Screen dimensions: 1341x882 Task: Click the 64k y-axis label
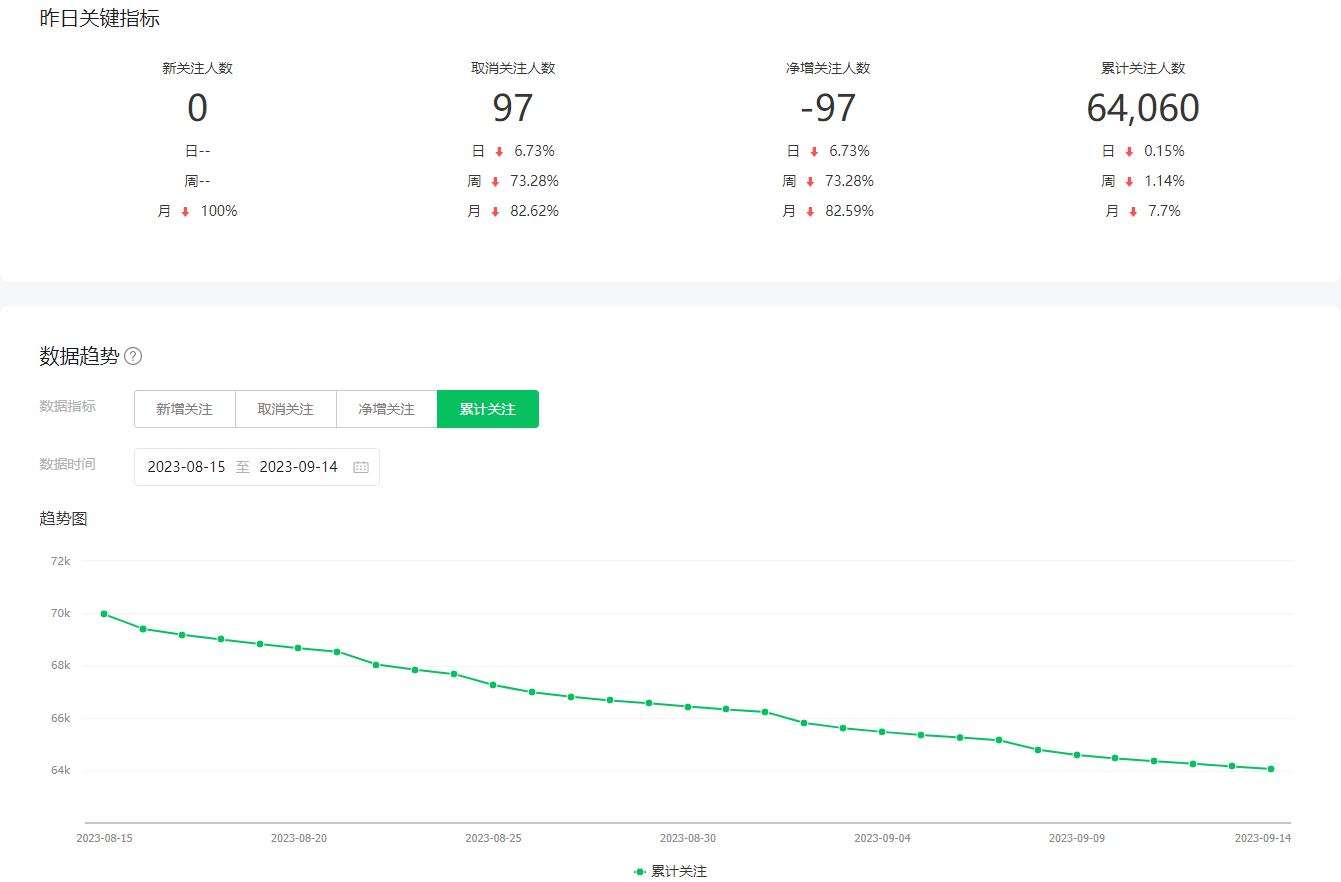tap(60, 770)
